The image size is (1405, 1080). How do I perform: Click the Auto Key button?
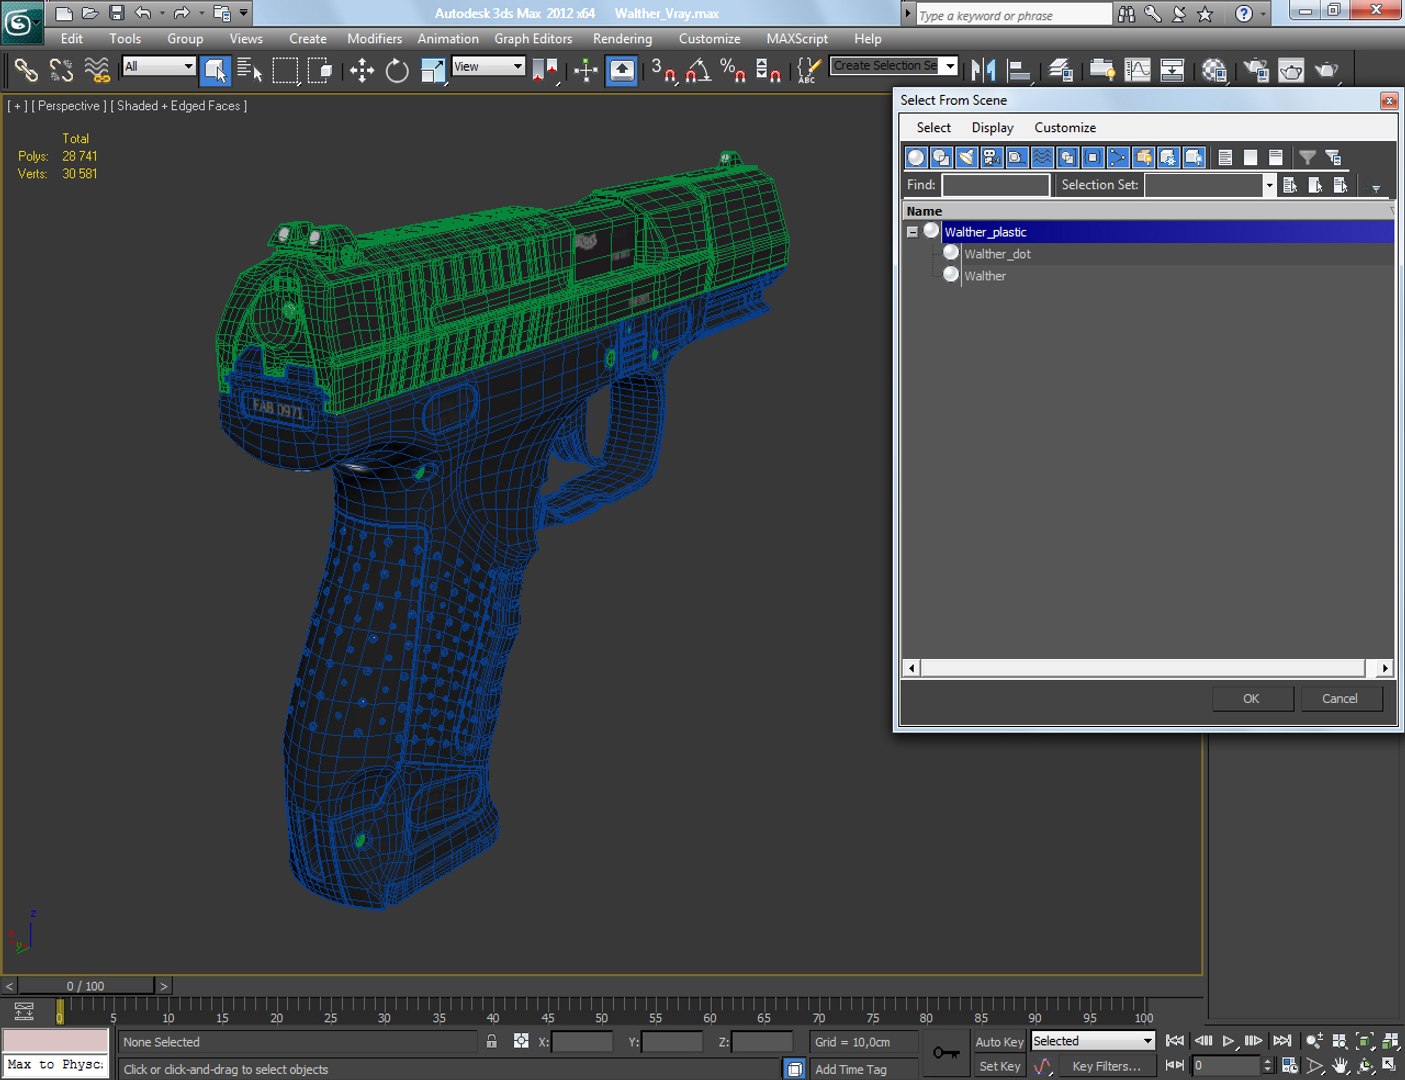click(999, 1041)
